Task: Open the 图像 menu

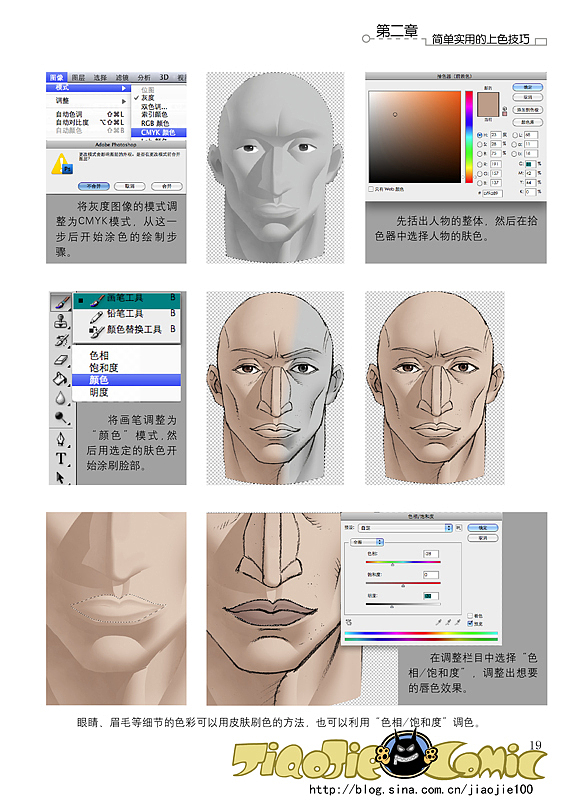Action: (57, 78)
